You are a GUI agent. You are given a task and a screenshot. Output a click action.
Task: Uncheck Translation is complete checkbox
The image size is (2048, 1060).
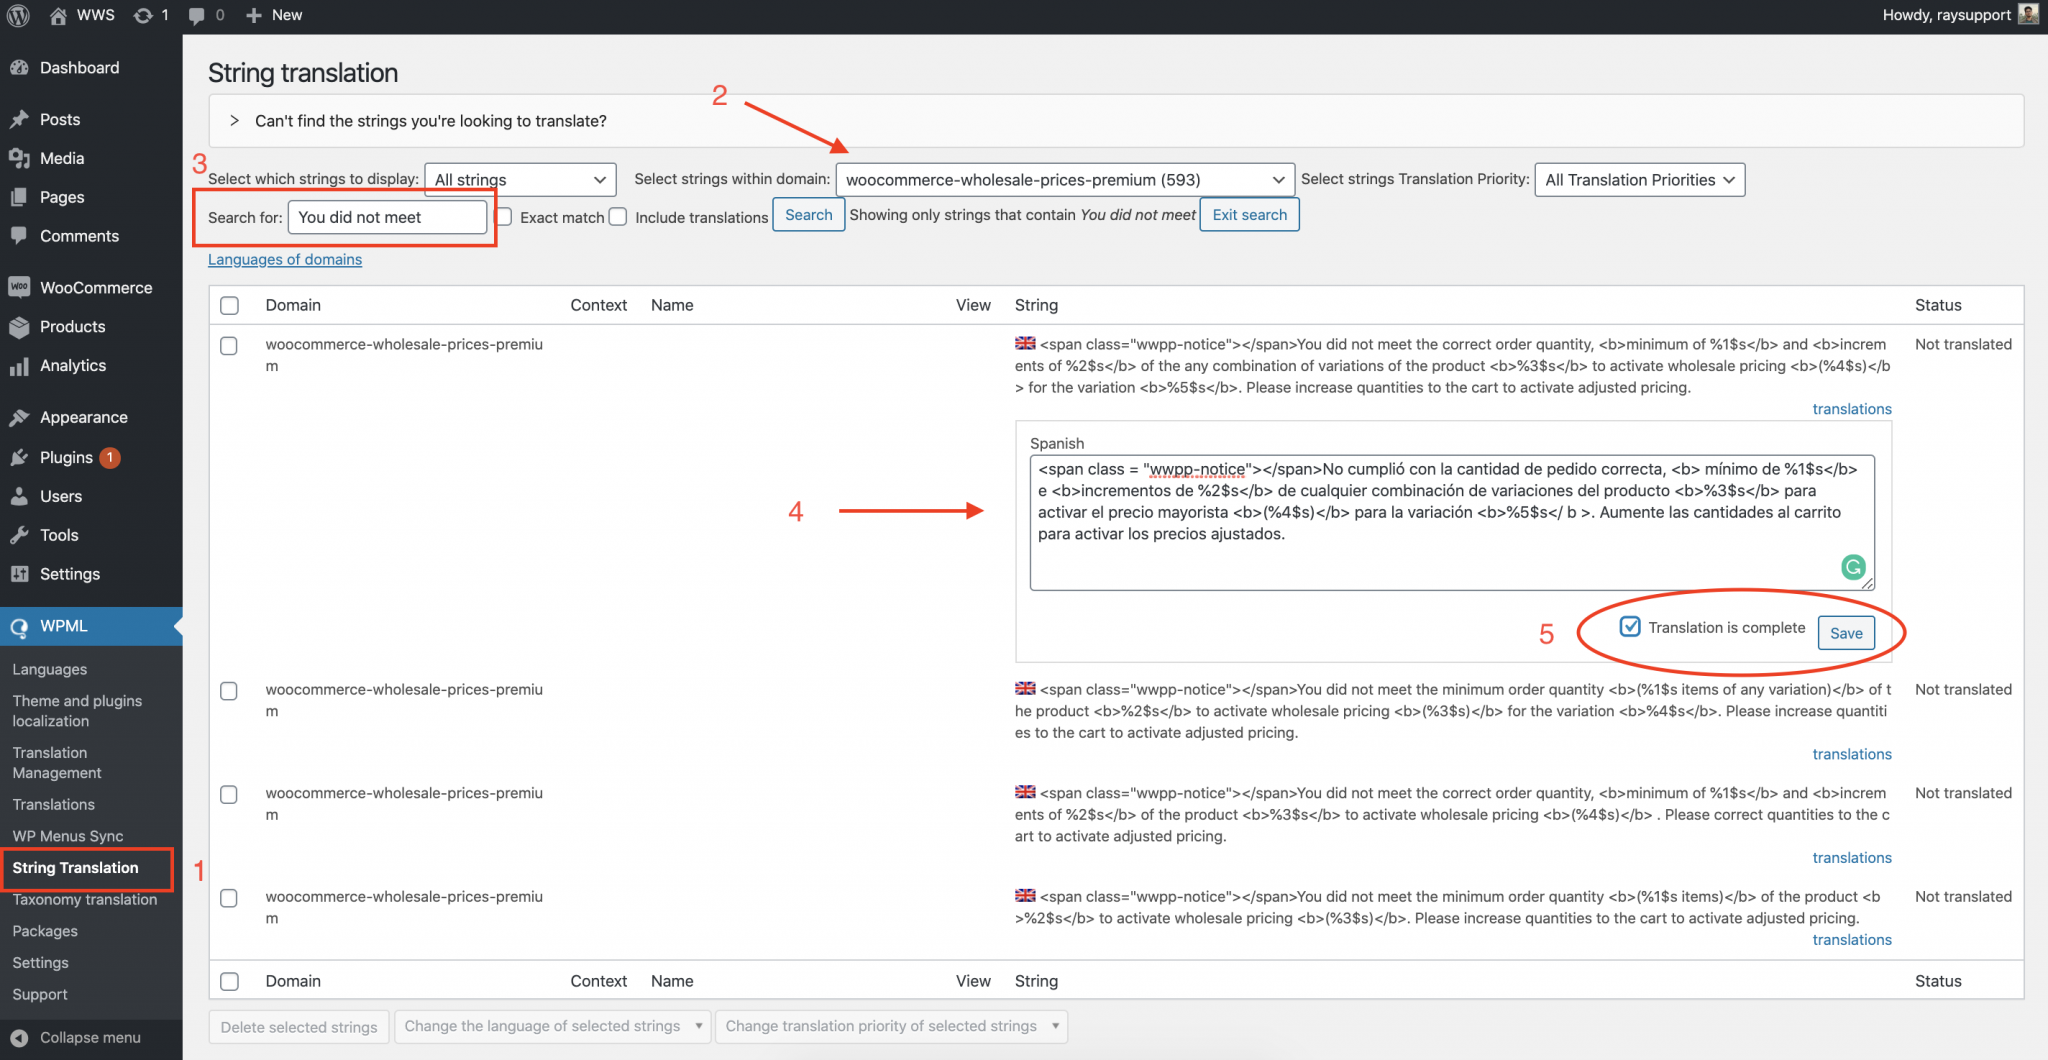pyautogui.click(x=1630, y=627)
